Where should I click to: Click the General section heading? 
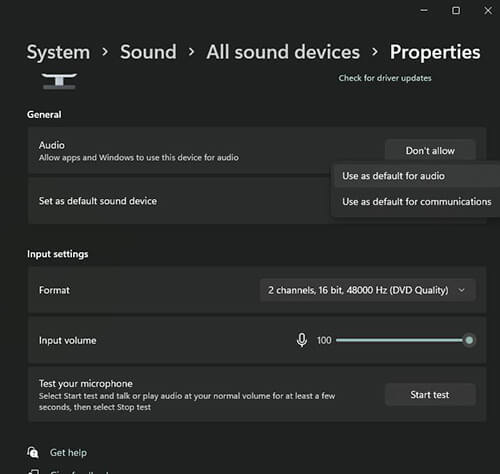(44, 115)
